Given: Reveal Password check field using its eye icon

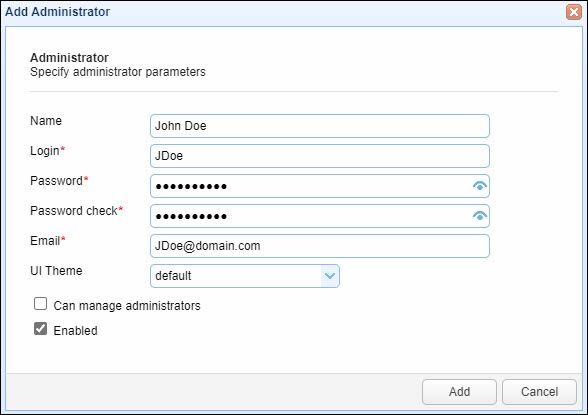Looking at the screenshot, I should (x=480, y=216).
